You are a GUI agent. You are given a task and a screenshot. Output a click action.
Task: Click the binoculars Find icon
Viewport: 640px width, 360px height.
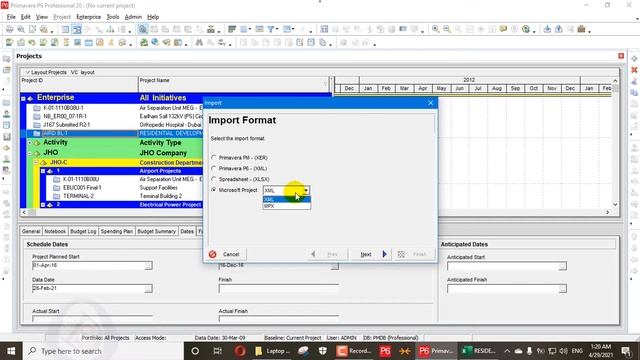tap(199, 42)
